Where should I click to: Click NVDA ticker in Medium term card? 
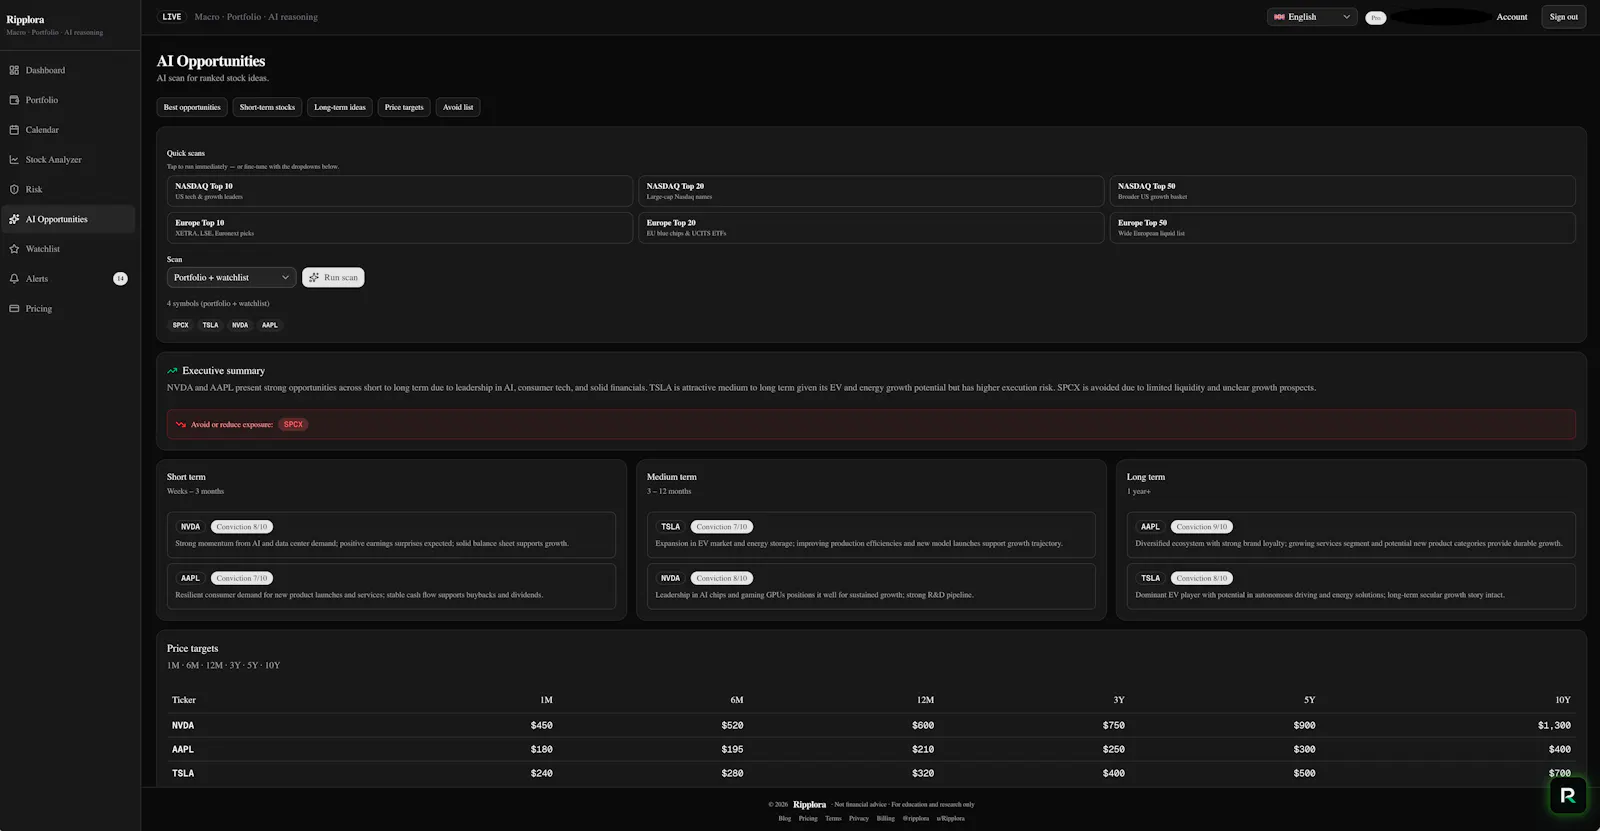coord(670,578)
